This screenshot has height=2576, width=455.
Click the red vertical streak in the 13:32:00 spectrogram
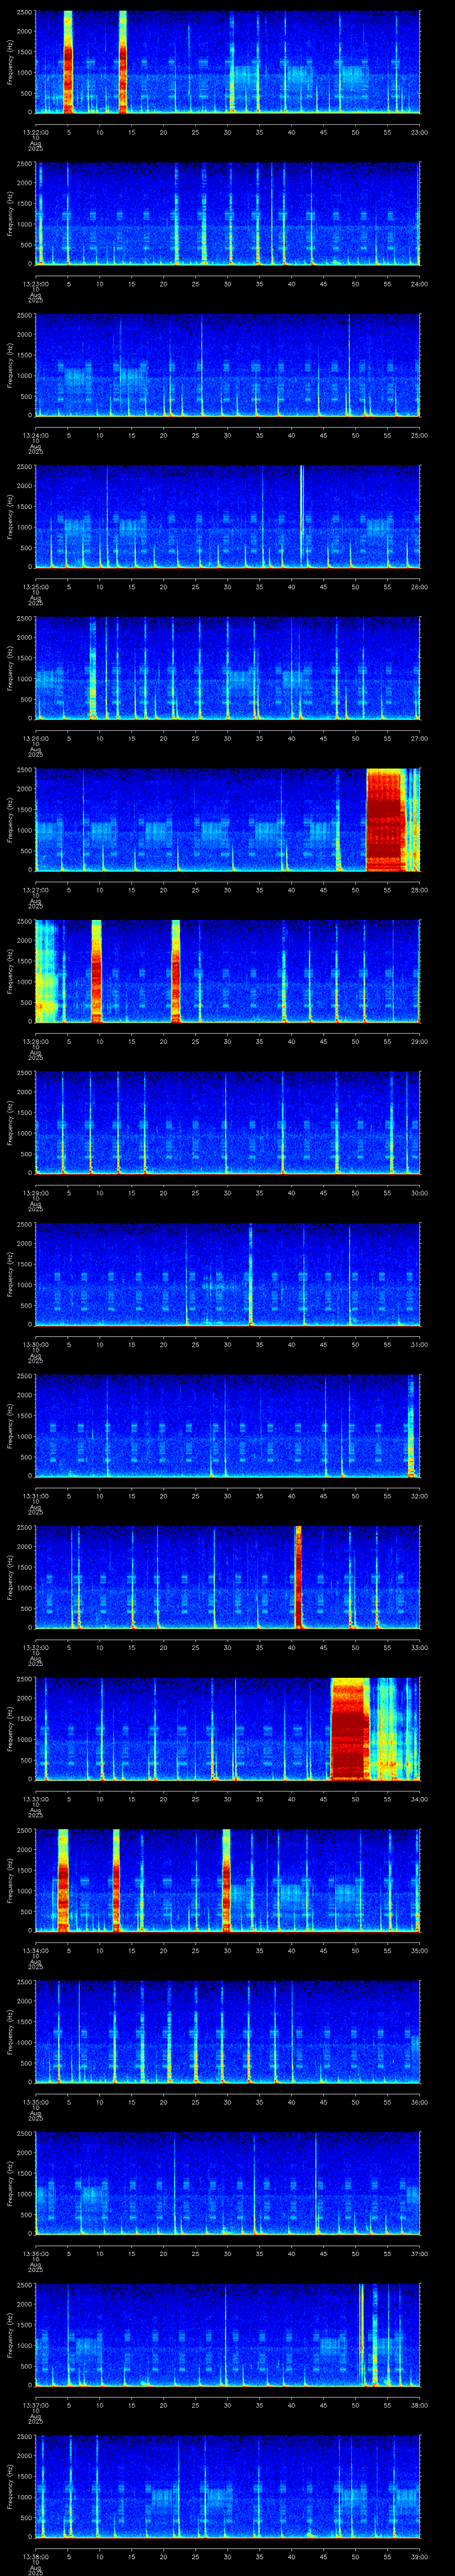(x=298, y=1577)
